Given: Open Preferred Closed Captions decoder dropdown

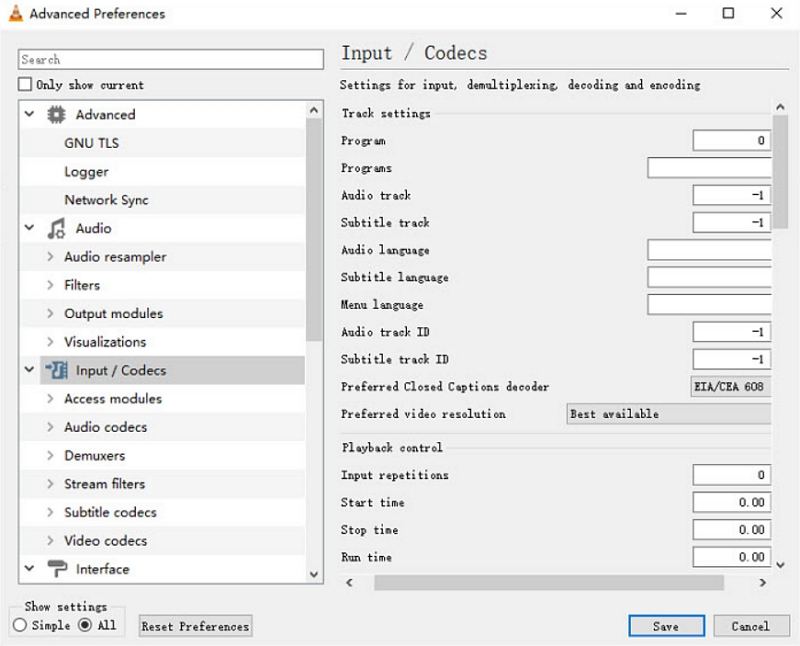Looking at the screenshot, I should point(731,386).
